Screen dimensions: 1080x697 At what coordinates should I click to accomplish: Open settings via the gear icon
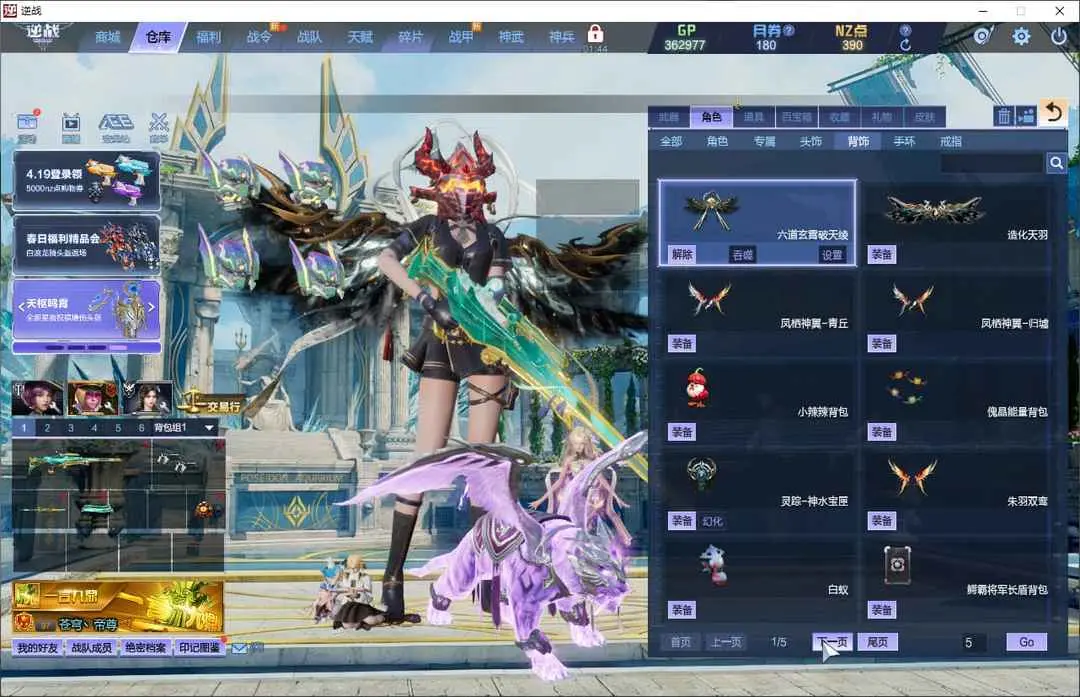point(1021,37)
